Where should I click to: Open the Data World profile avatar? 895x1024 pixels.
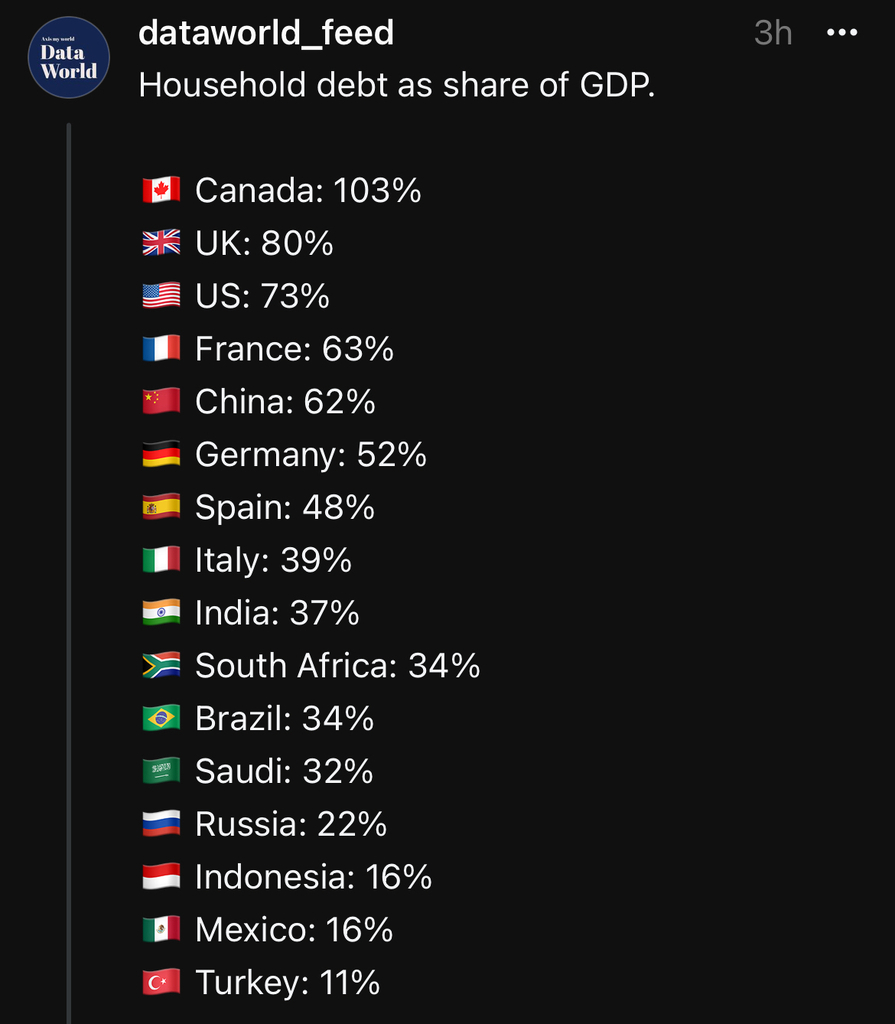68,57
